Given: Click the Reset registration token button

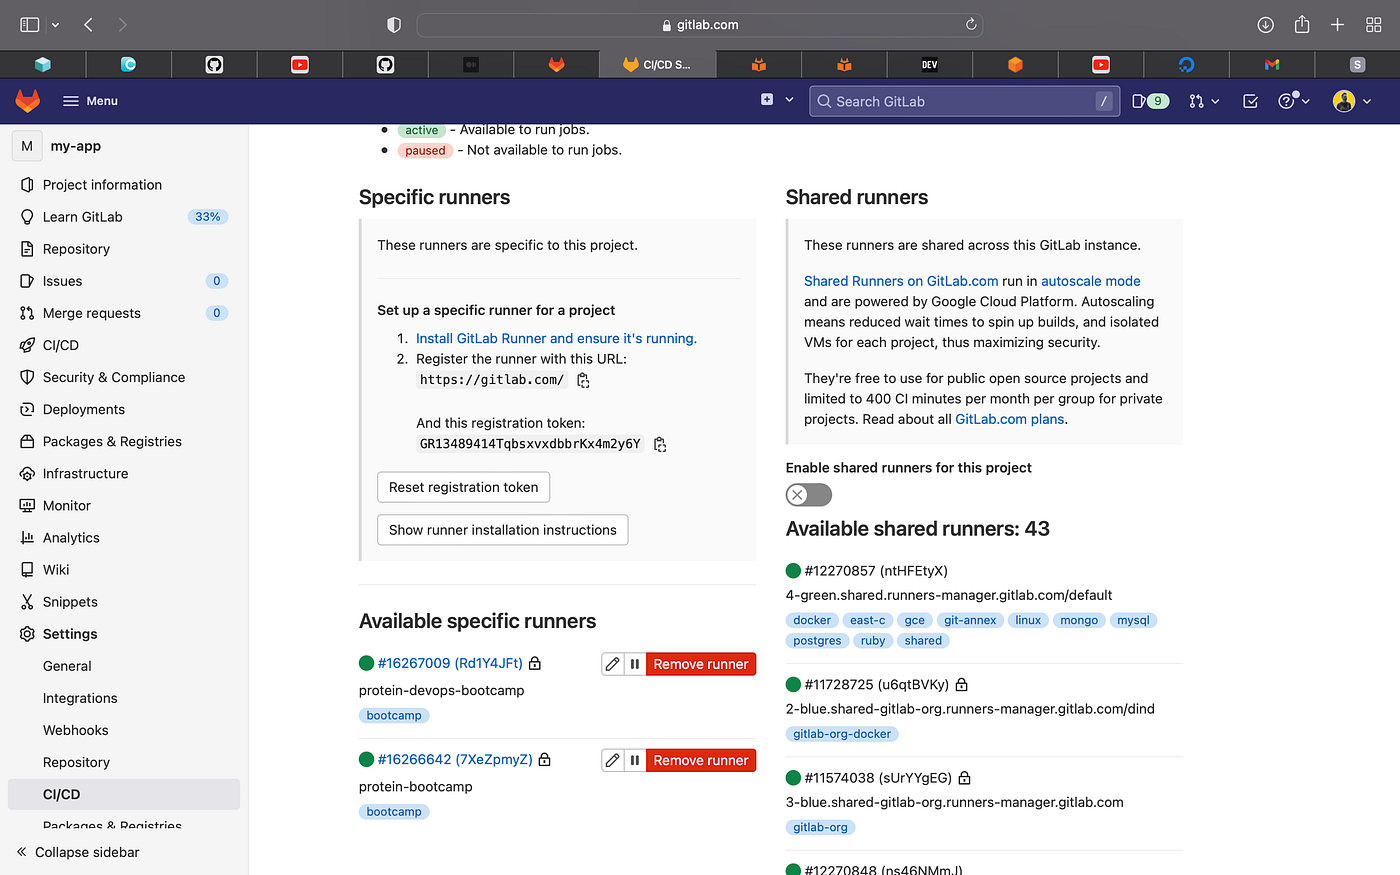Looking at the screenshot, I should (x=463, y=487).
